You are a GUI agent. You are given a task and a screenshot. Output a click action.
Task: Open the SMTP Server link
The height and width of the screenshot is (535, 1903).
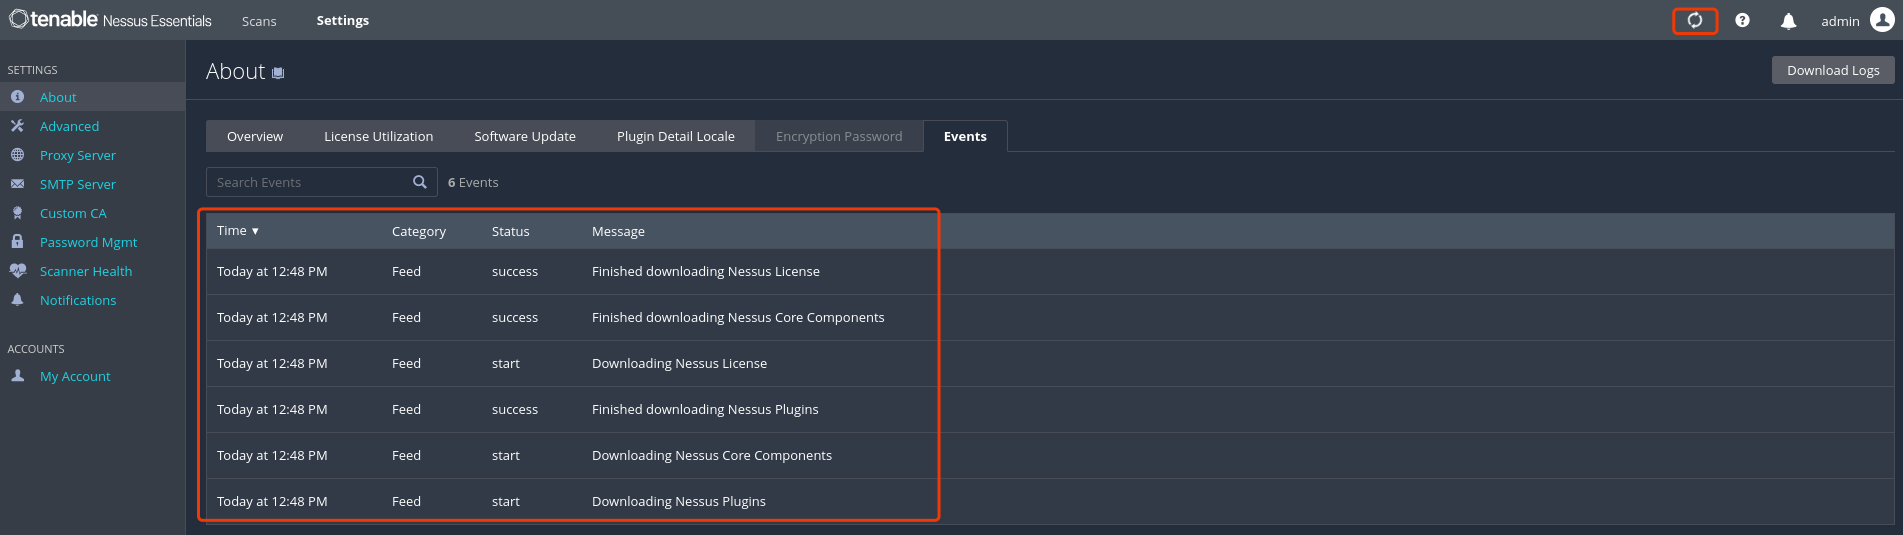78,184
